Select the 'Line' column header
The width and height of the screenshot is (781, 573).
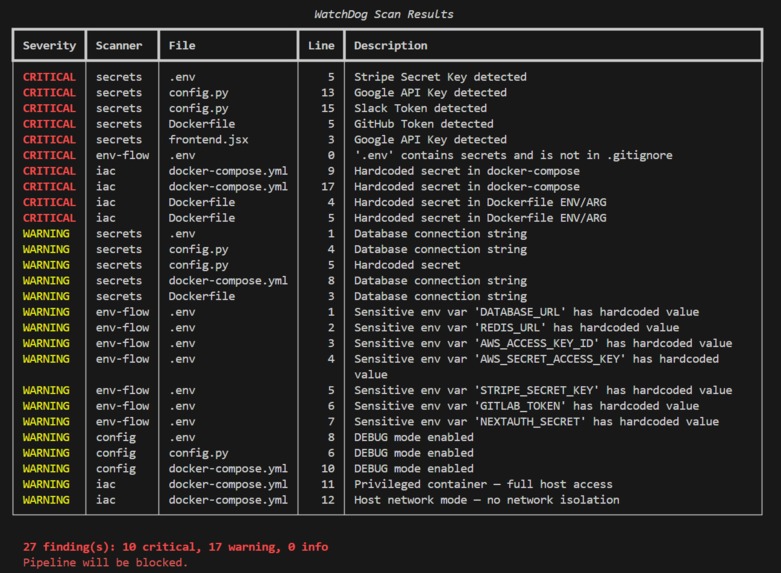(321, 45)
